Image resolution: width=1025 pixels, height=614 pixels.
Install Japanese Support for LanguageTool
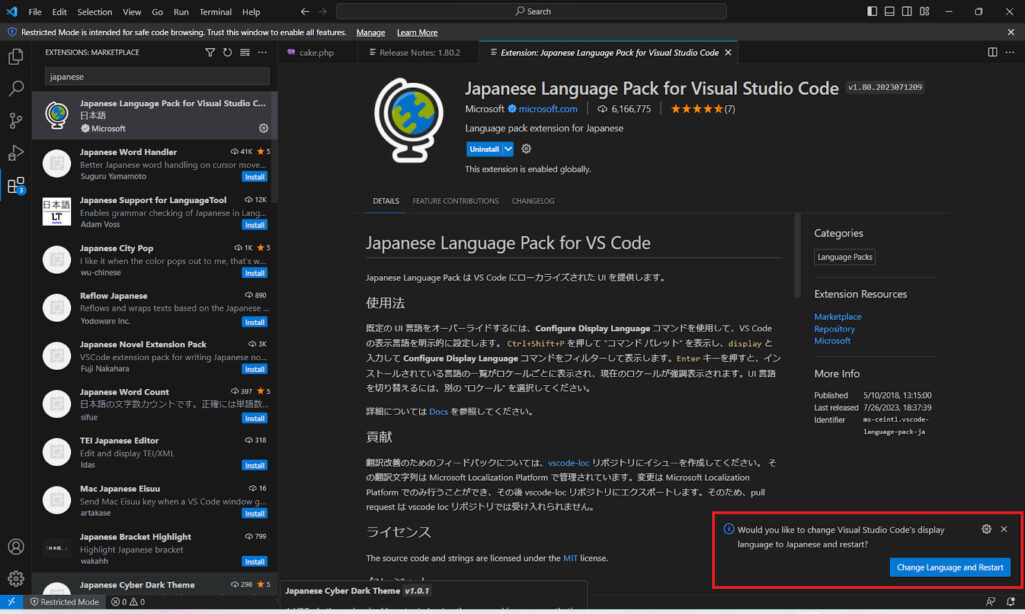tap(254, 225)
